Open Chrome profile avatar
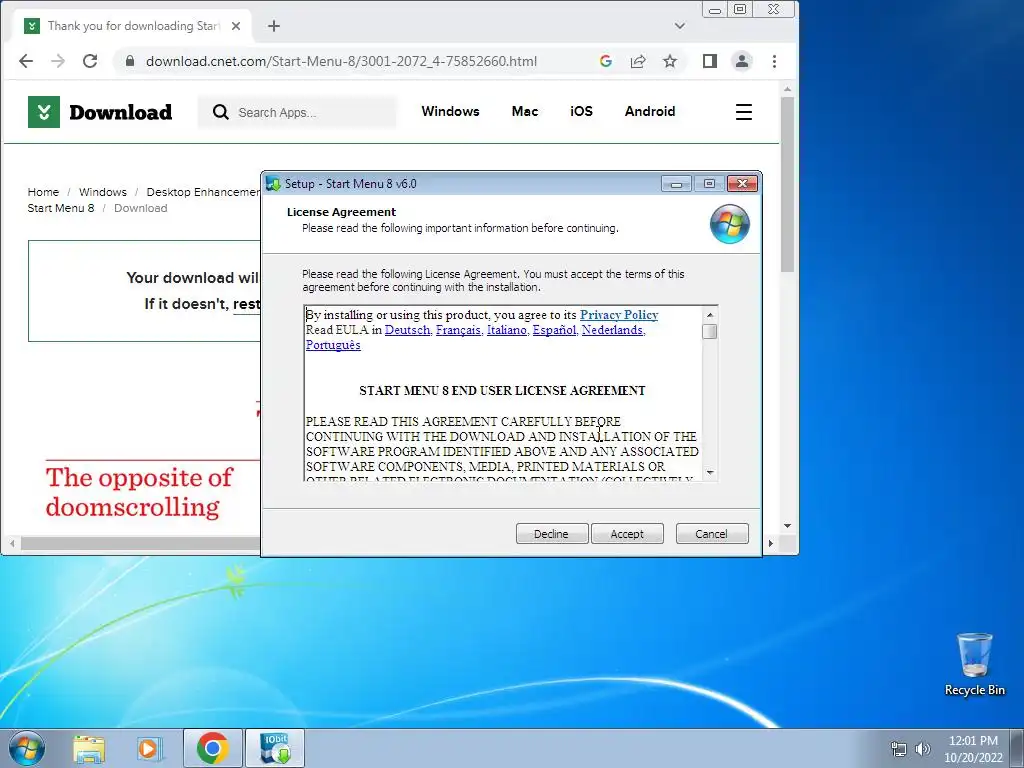The image size is (1024, 768). (x=742, y=61)
